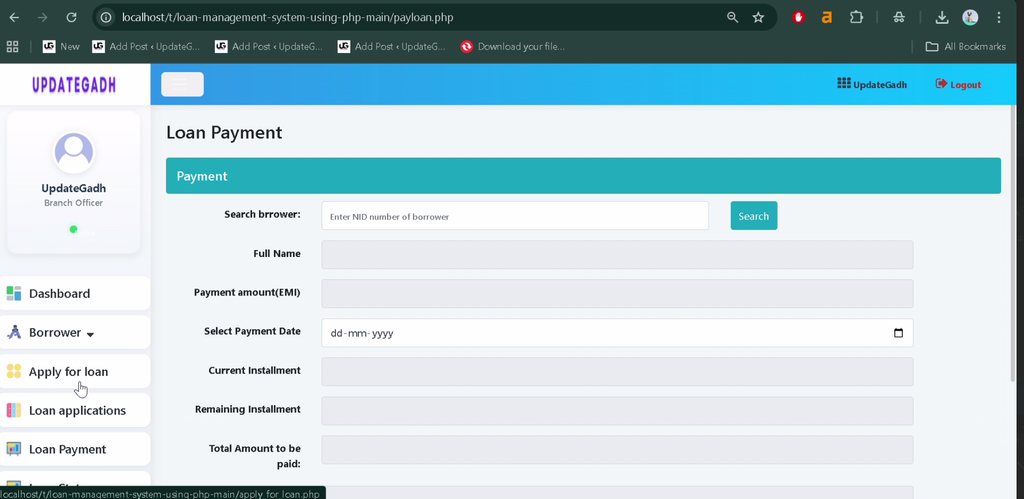
Task: Click the Select Payment Date field
Action: click(617, 333)
